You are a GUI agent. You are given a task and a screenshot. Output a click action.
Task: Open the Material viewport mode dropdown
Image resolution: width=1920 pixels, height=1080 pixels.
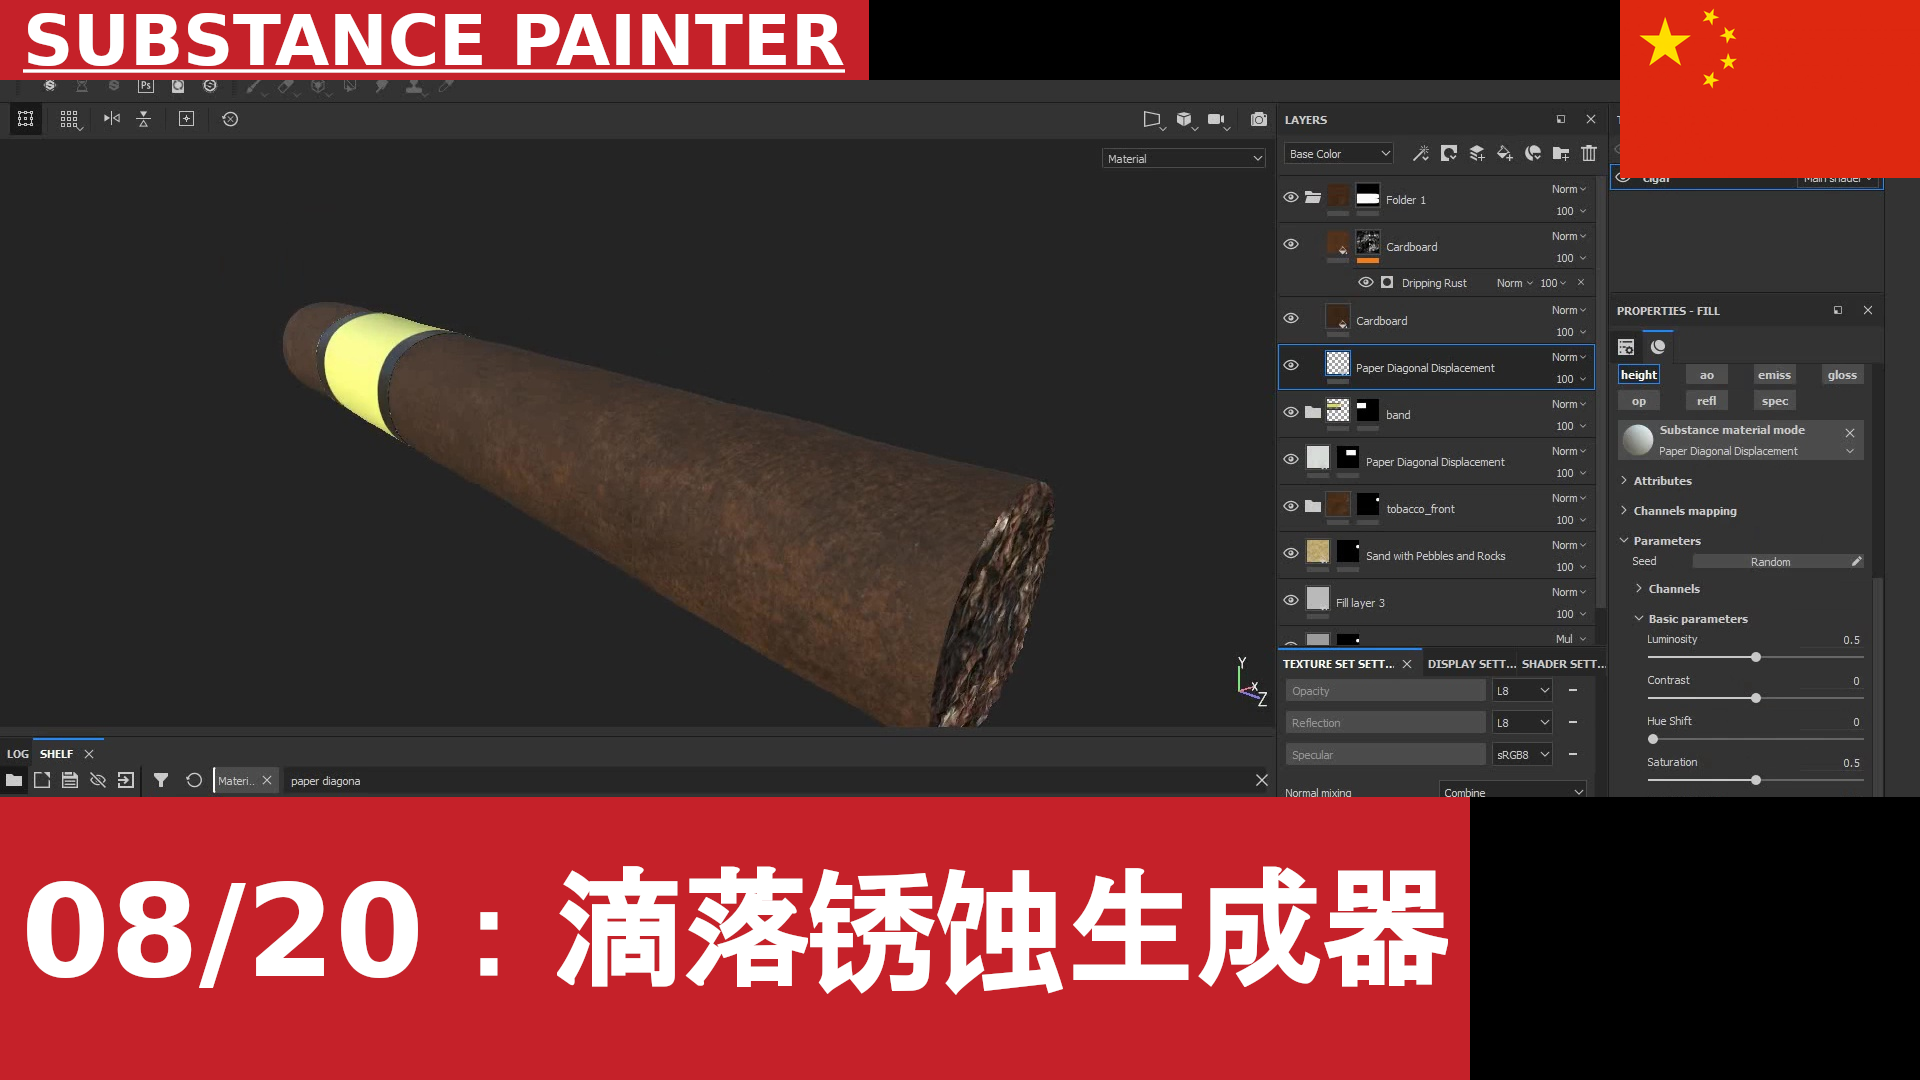pyautogui.click(x=1184, y=158)
